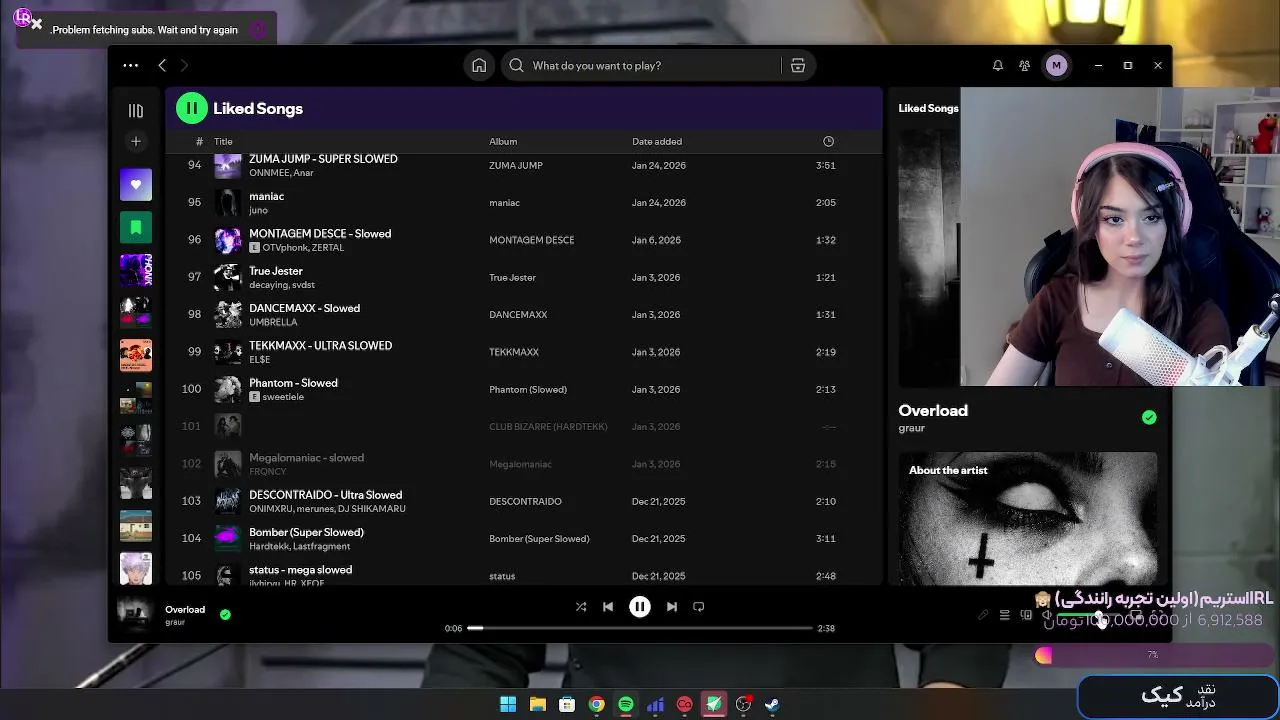Open Your Episodes bookmark in sidebar
The height and width of the screenshot is (720, 1280).
point(136,228)
